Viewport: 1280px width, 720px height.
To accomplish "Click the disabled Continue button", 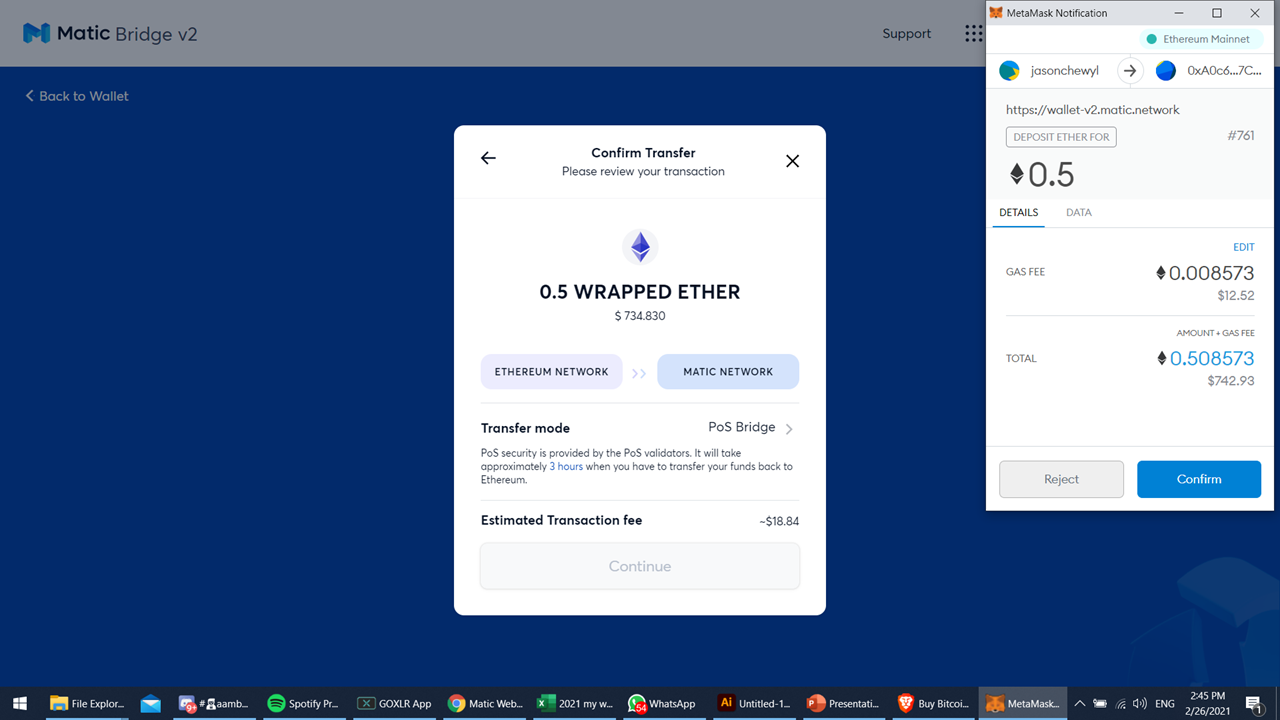I will tap(640, 566).
